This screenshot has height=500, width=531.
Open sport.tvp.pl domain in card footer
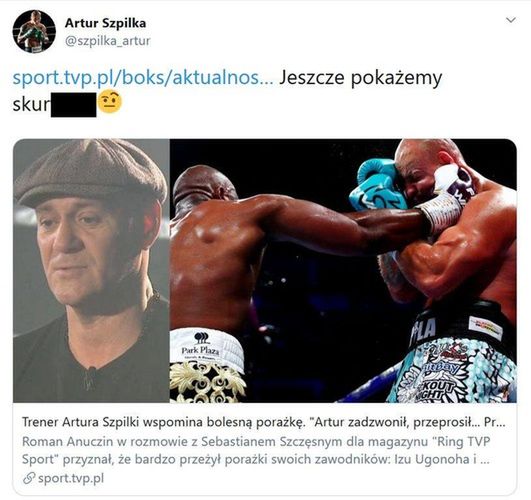[71, 478]
